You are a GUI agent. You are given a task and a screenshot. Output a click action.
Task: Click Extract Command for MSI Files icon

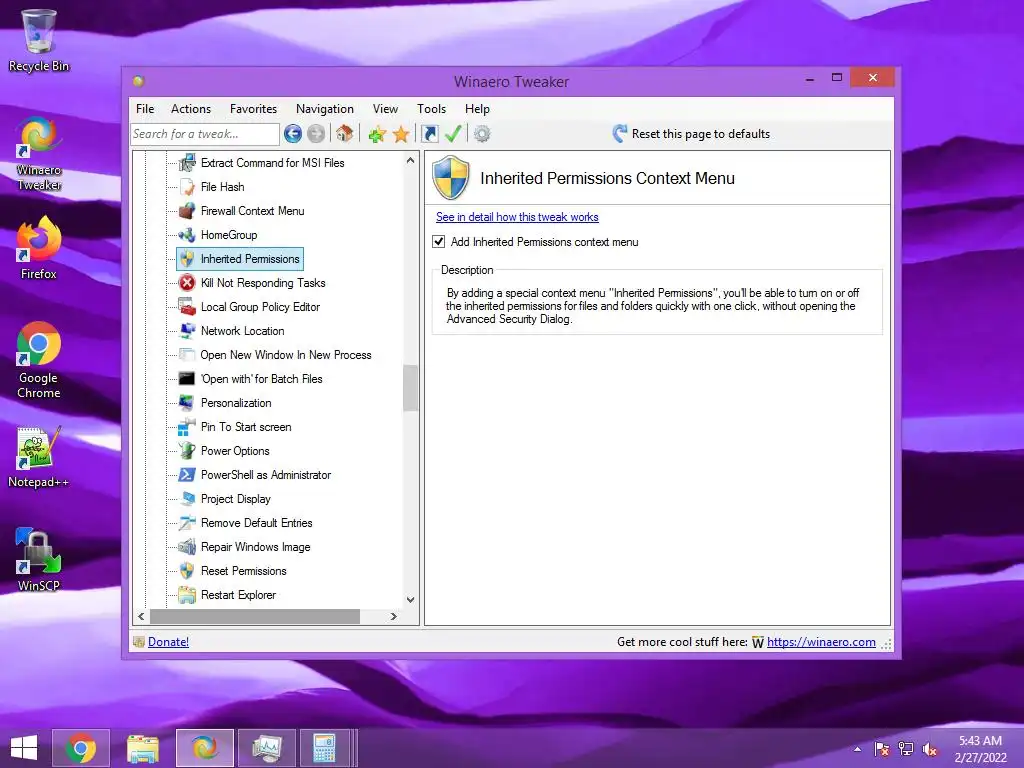(x=187, y=163)
